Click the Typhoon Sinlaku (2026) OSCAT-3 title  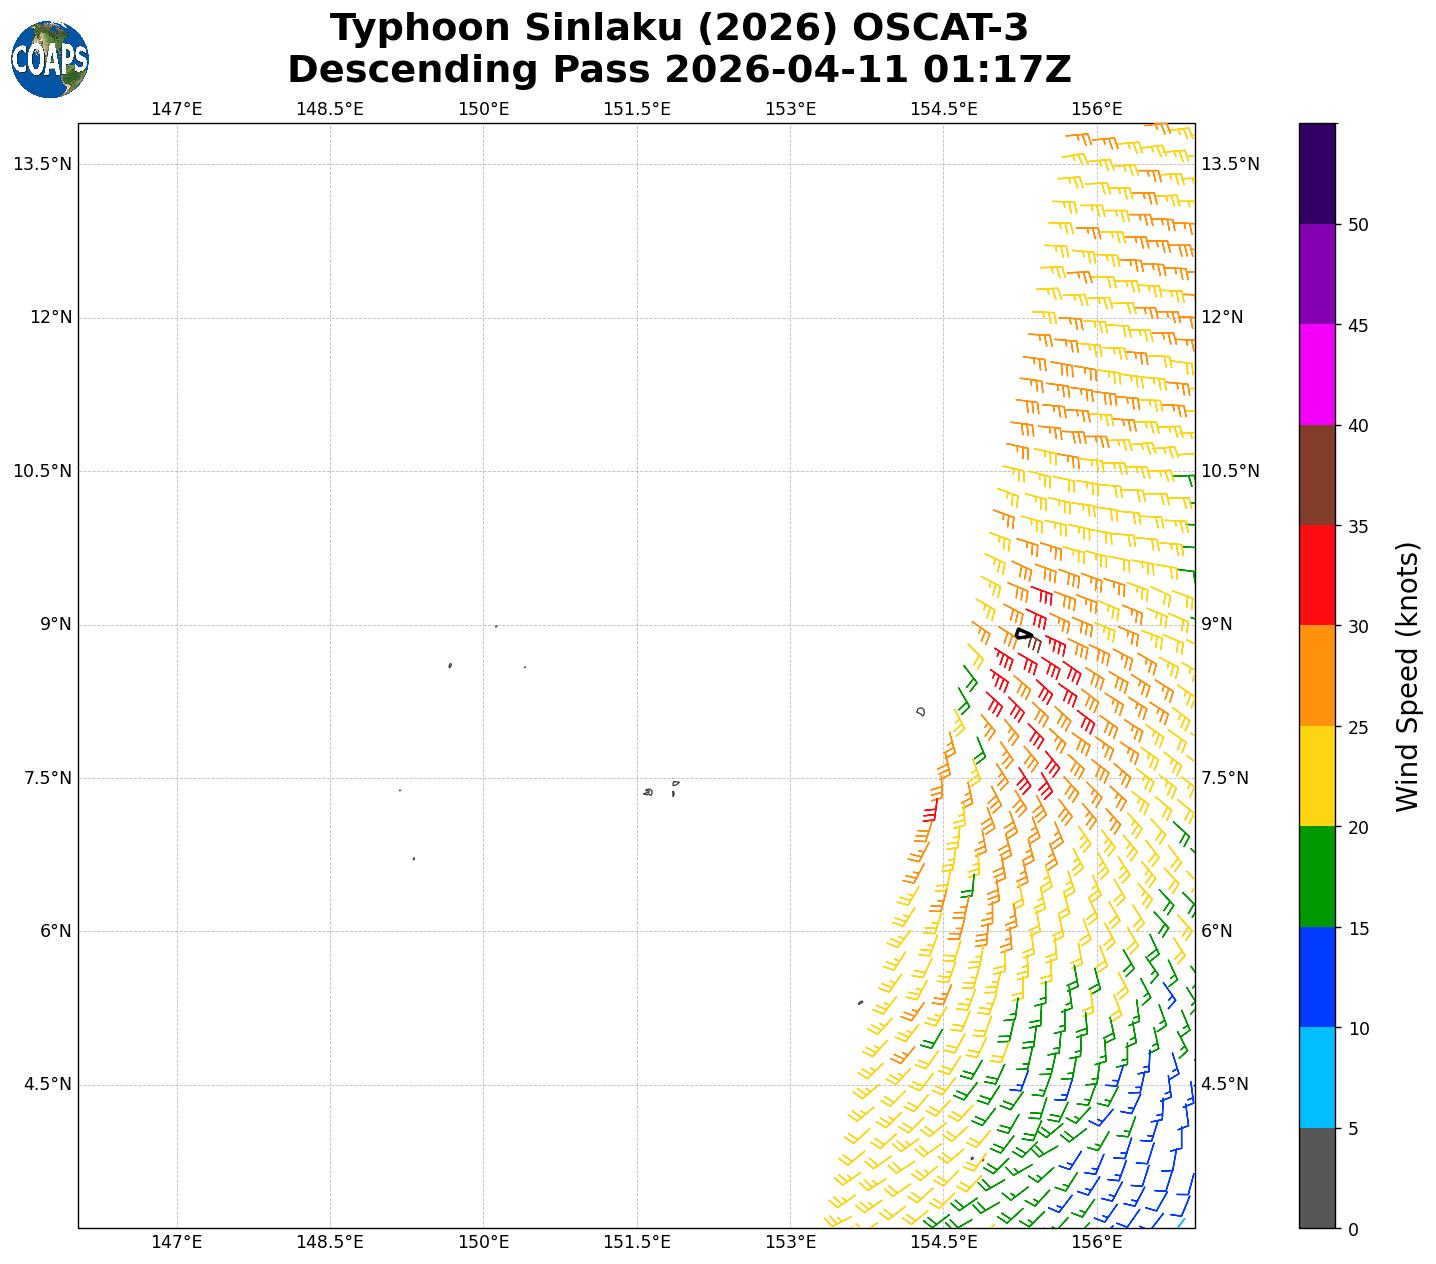click(x=679, y=28)
